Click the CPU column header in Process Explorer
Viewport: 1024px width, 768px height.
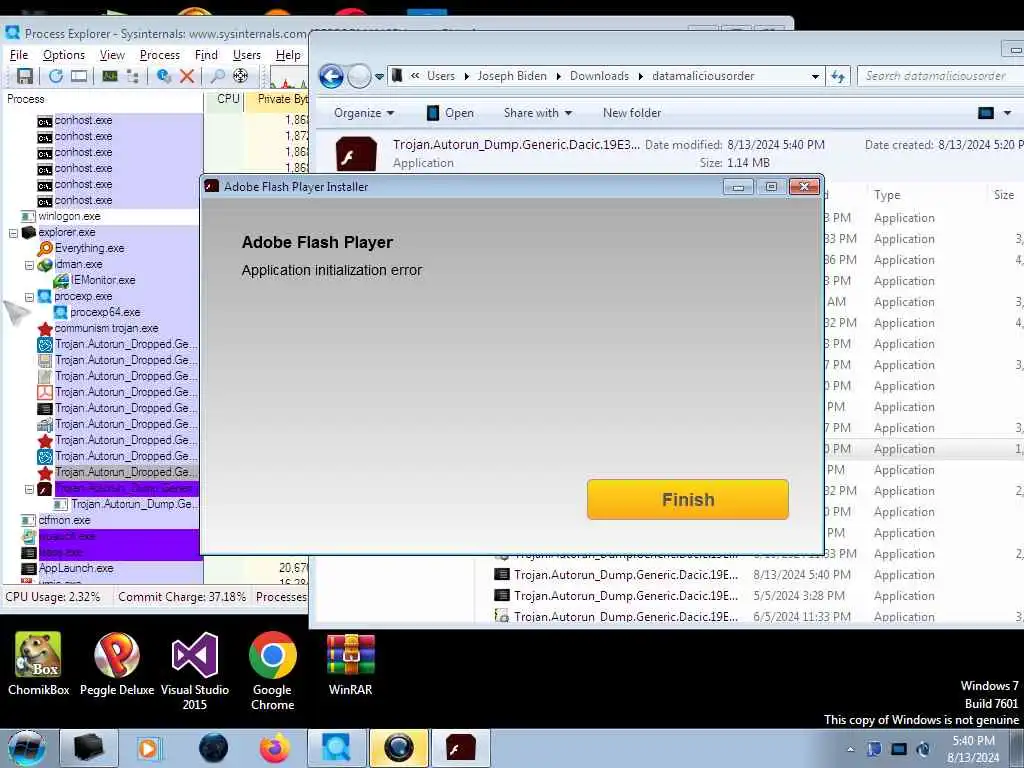point(227,99)
